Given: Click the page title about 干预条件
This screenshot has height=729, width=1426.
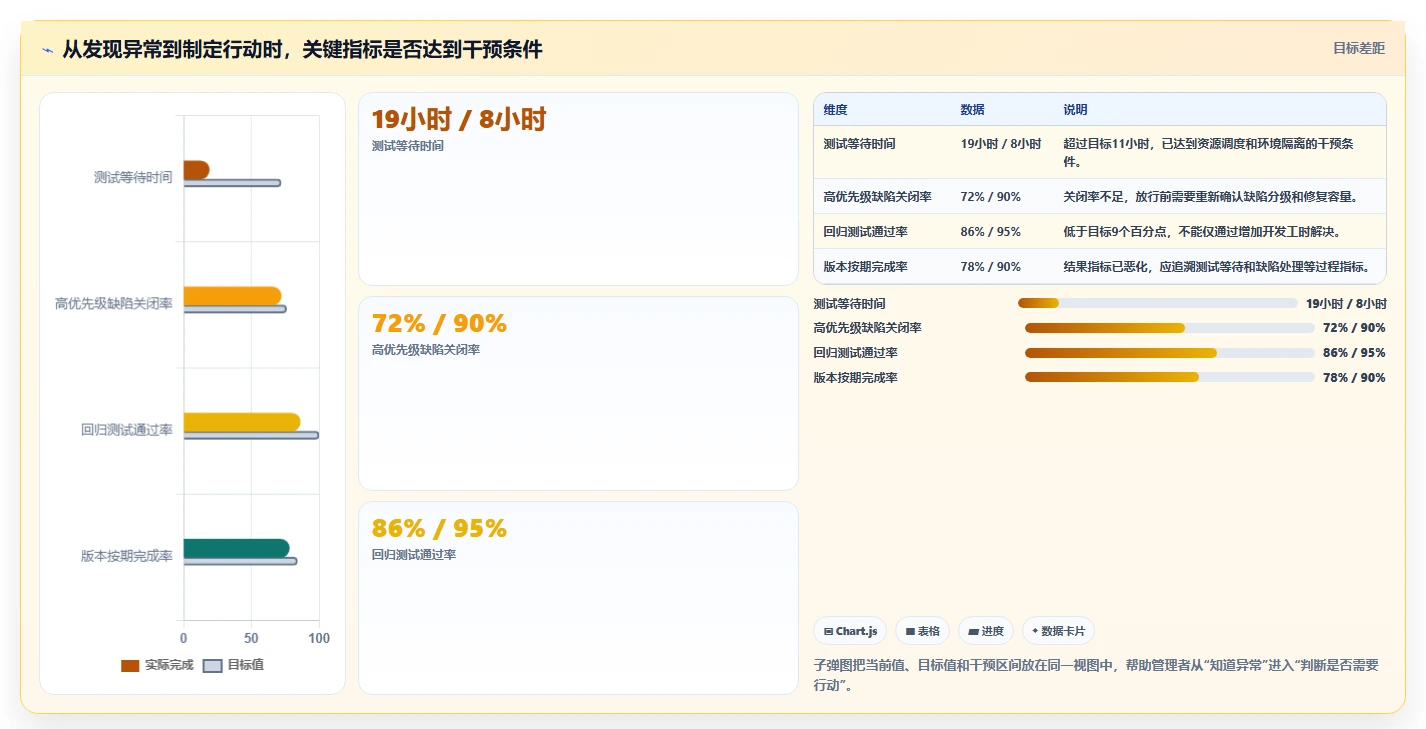Looking at the screenshot, I should [302, 50].
